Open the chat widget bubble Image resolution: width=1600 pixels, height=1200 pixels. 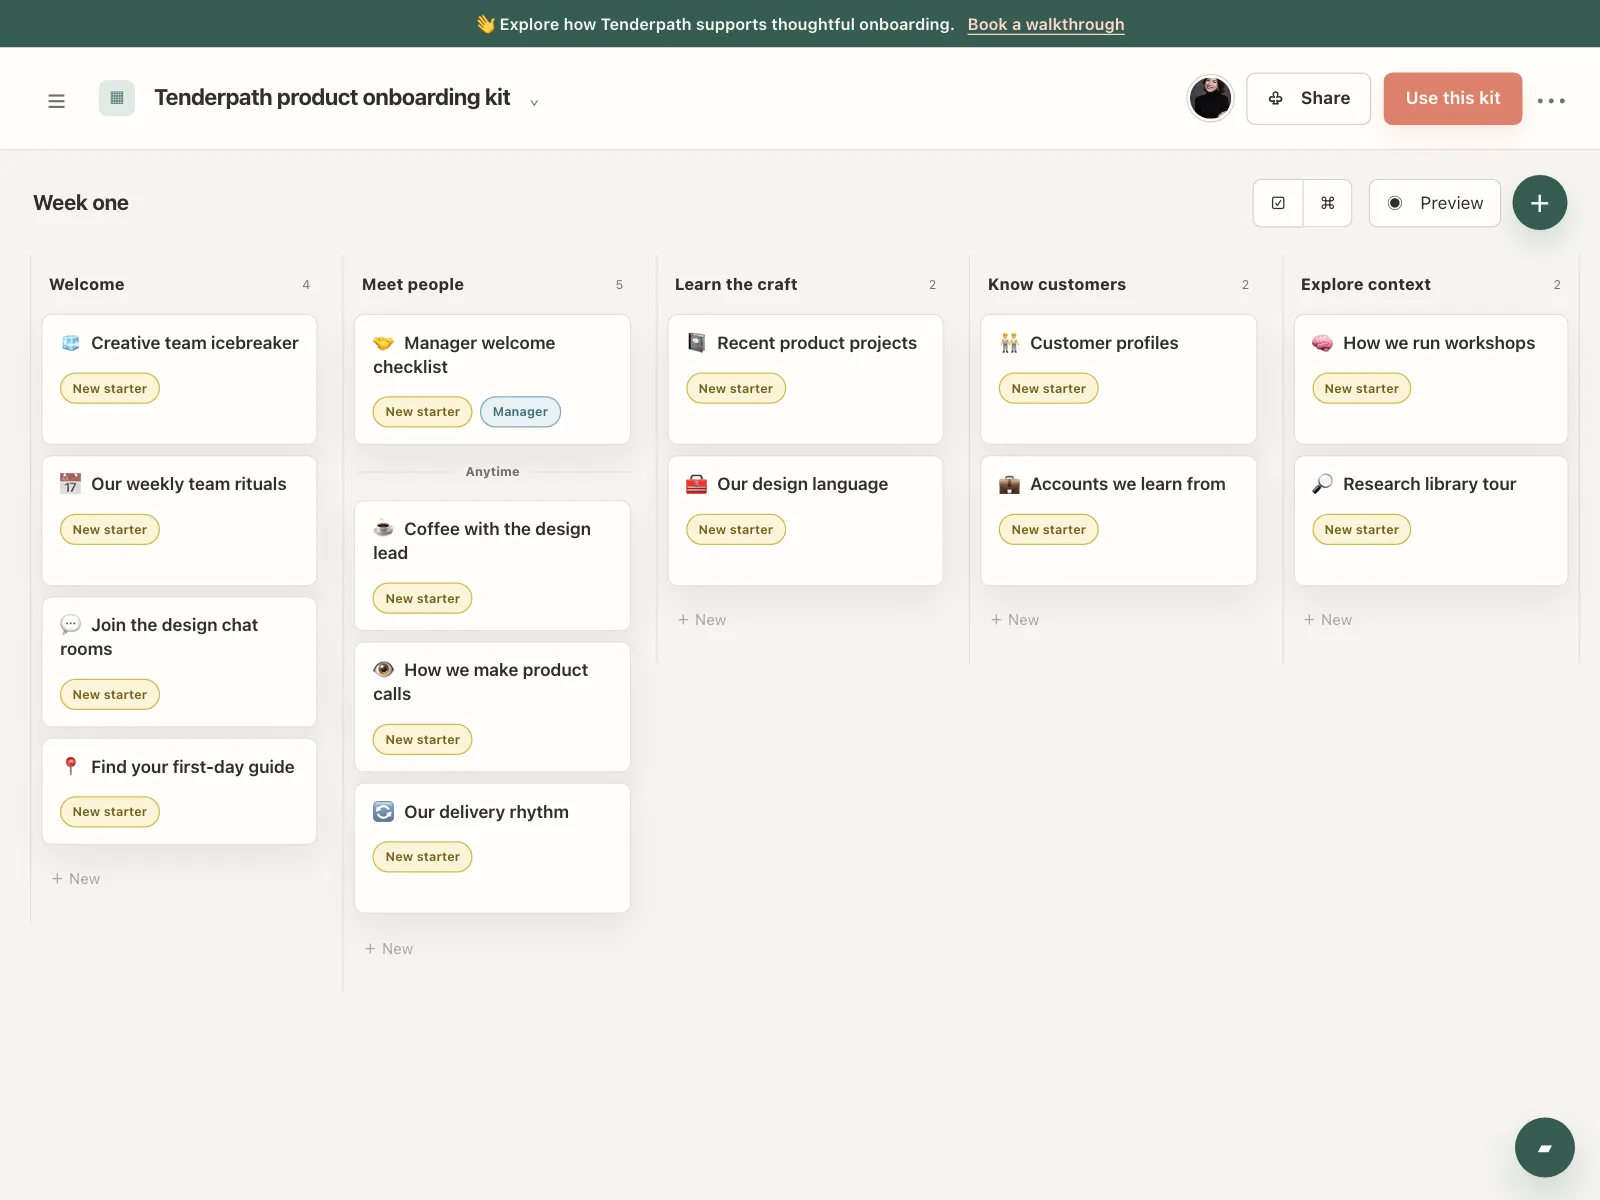coord(1544,1147)
